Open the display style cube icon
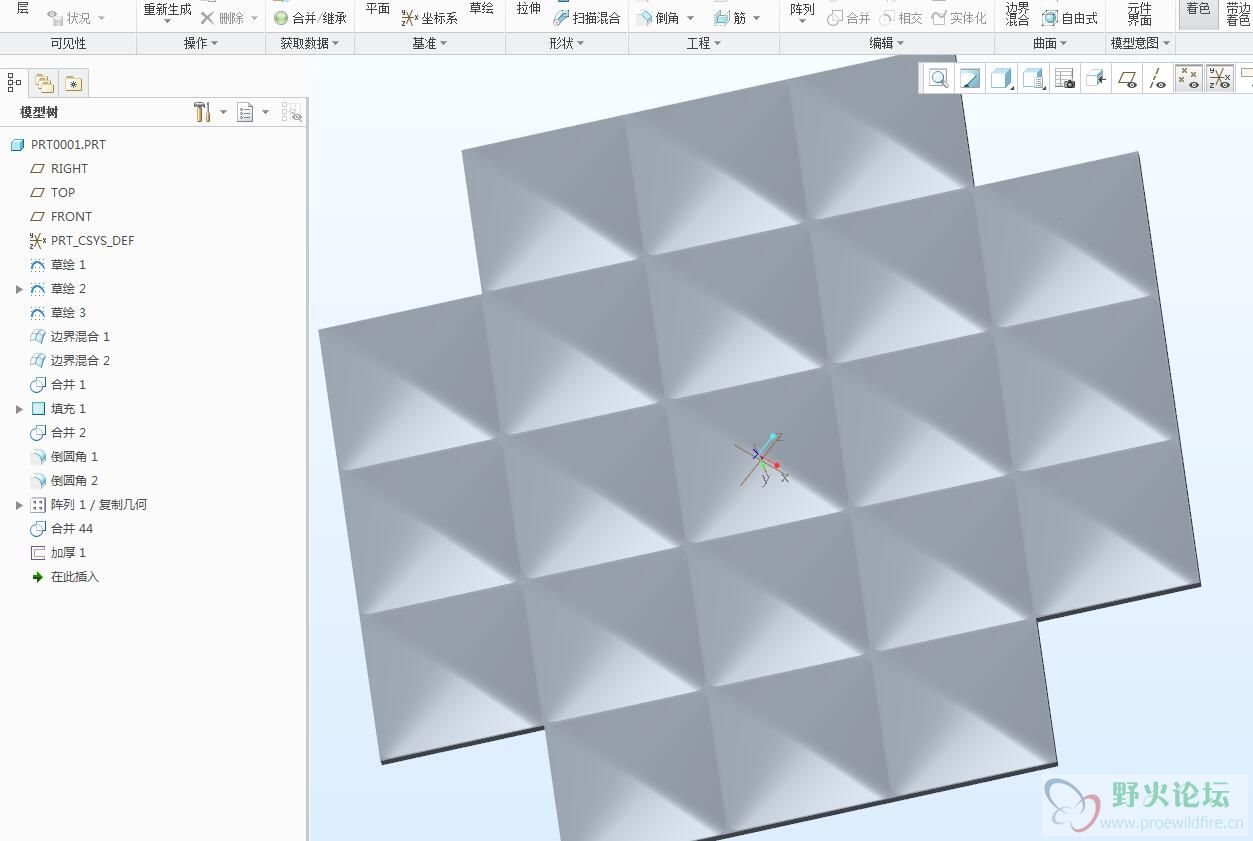 1001,79
